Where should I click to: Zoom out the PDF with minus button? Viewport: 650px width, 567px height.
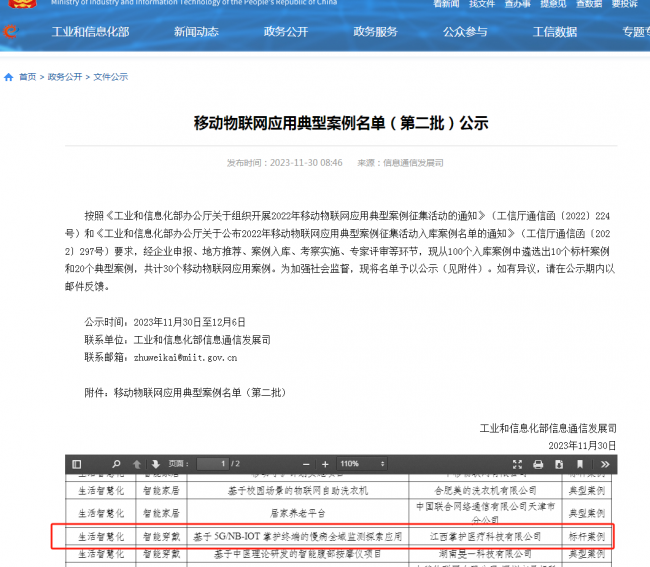pyautogui.click(x=306, y=464)
